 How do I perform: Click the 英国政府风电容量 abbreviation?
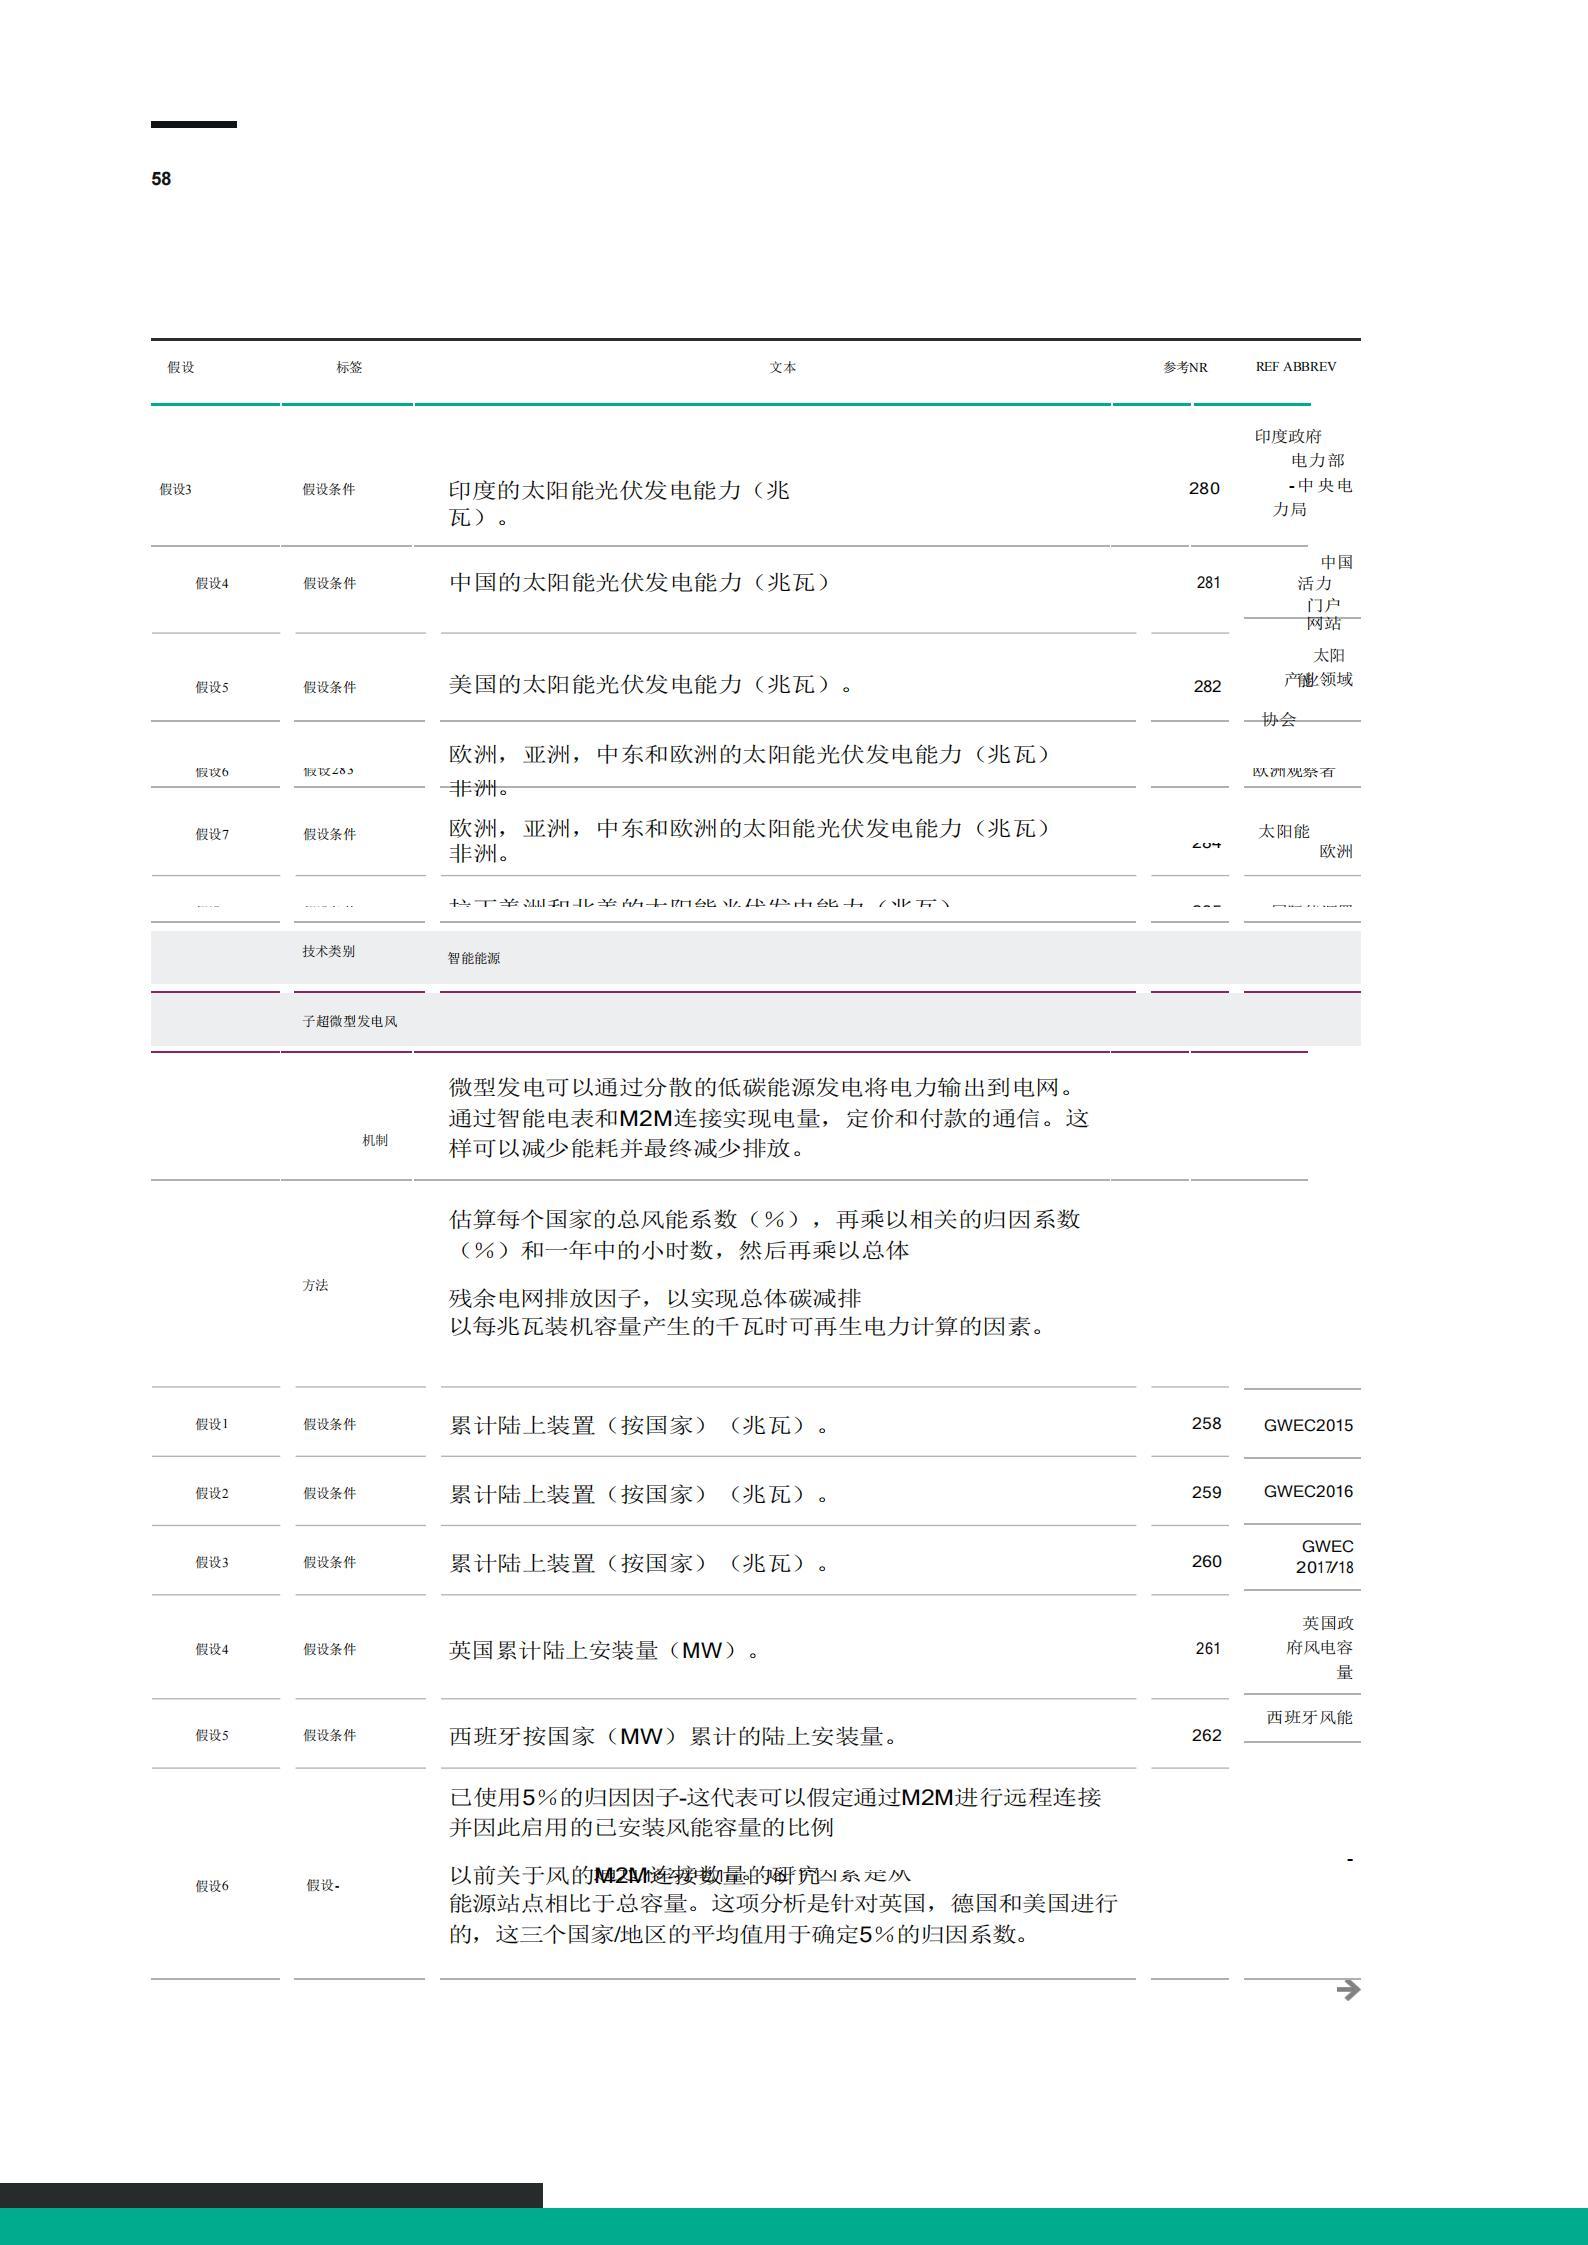click(x=1320, y=1647)
